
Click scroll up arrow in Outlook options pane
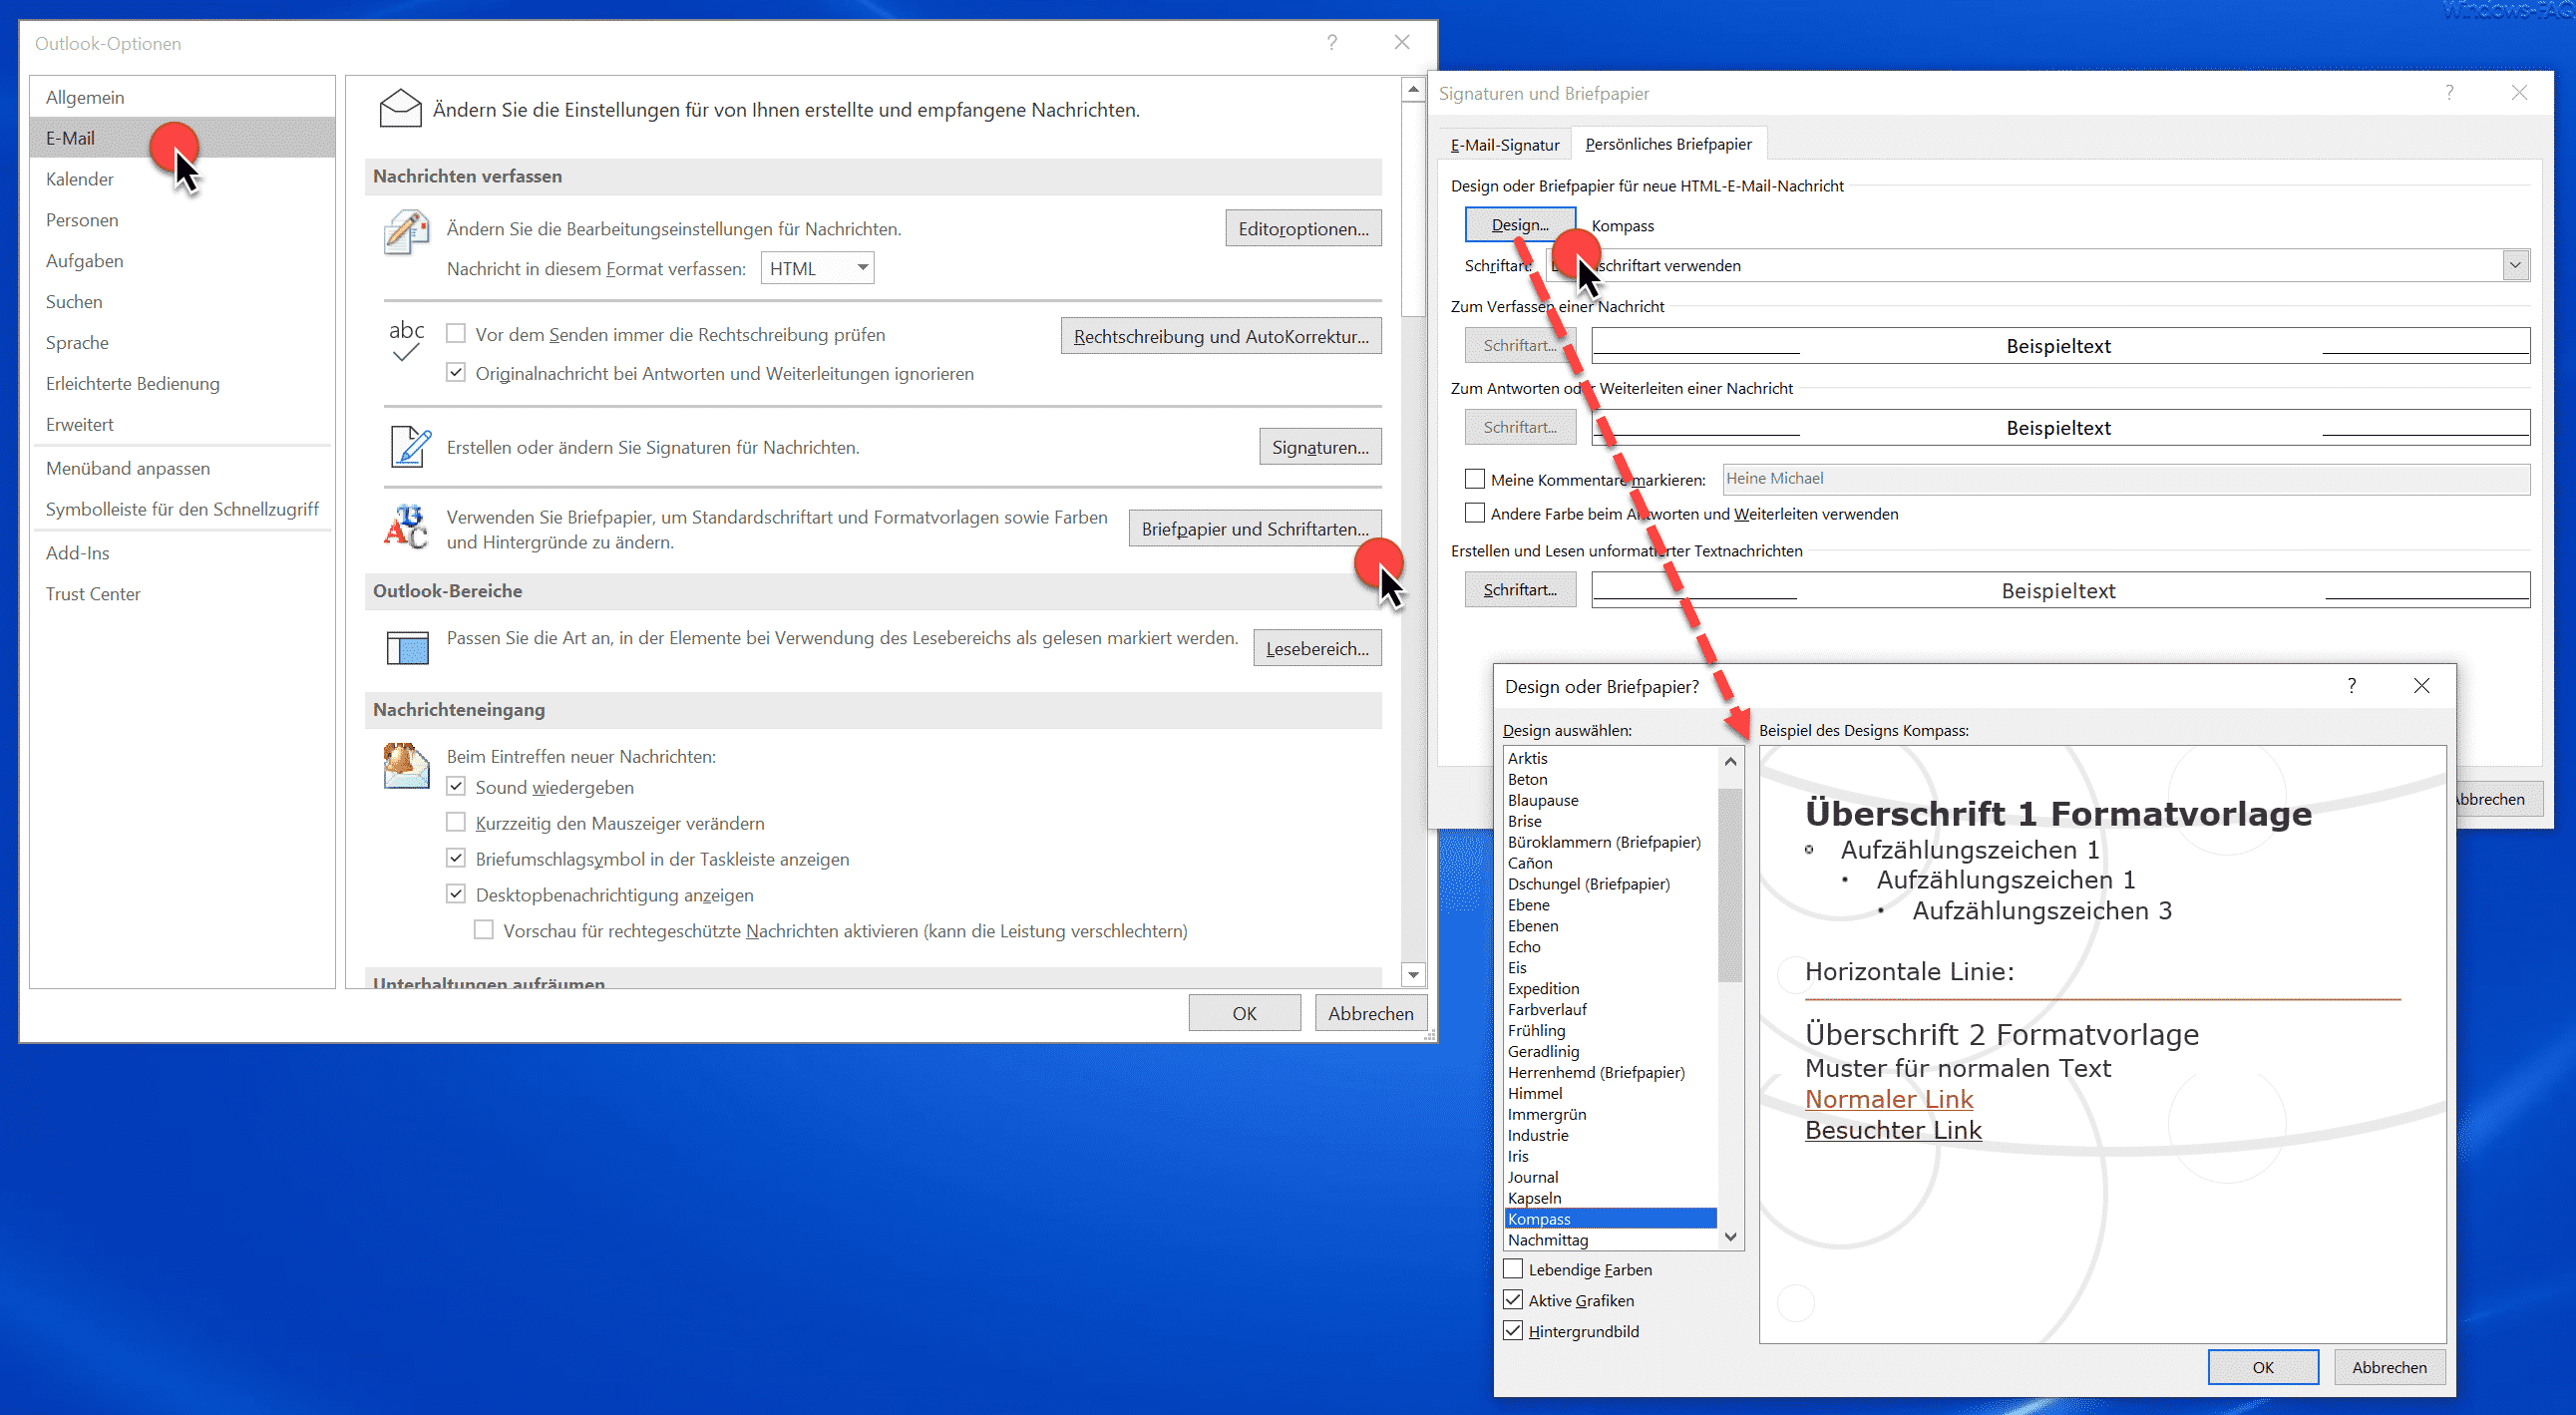[1413, 89]
